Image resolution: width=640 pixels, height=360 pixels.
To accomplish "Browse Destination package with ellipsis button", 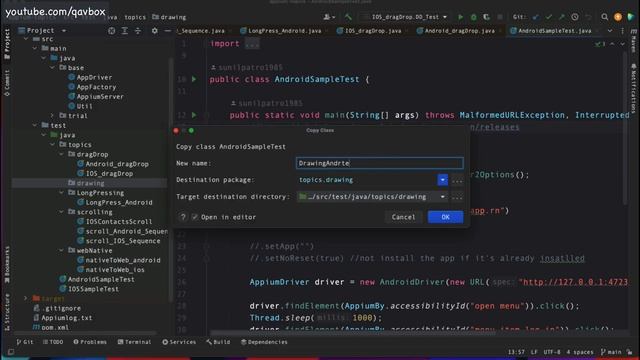I will coord(457,180).
